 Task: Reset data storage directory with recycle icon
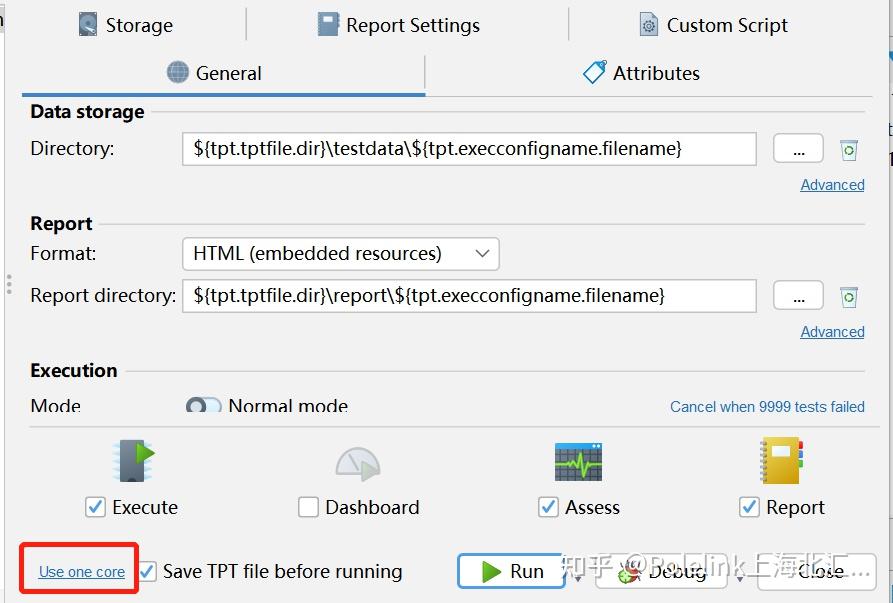coord(849,150)
